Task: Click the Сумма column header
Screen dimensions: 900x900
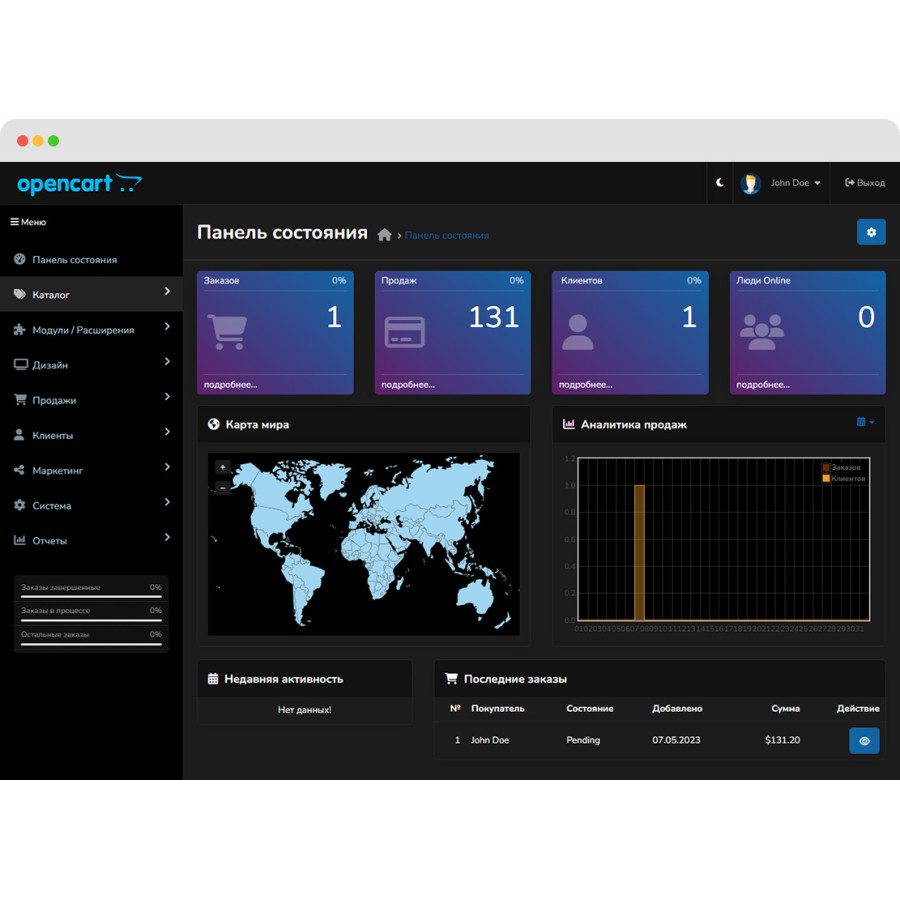Action: 785,708
